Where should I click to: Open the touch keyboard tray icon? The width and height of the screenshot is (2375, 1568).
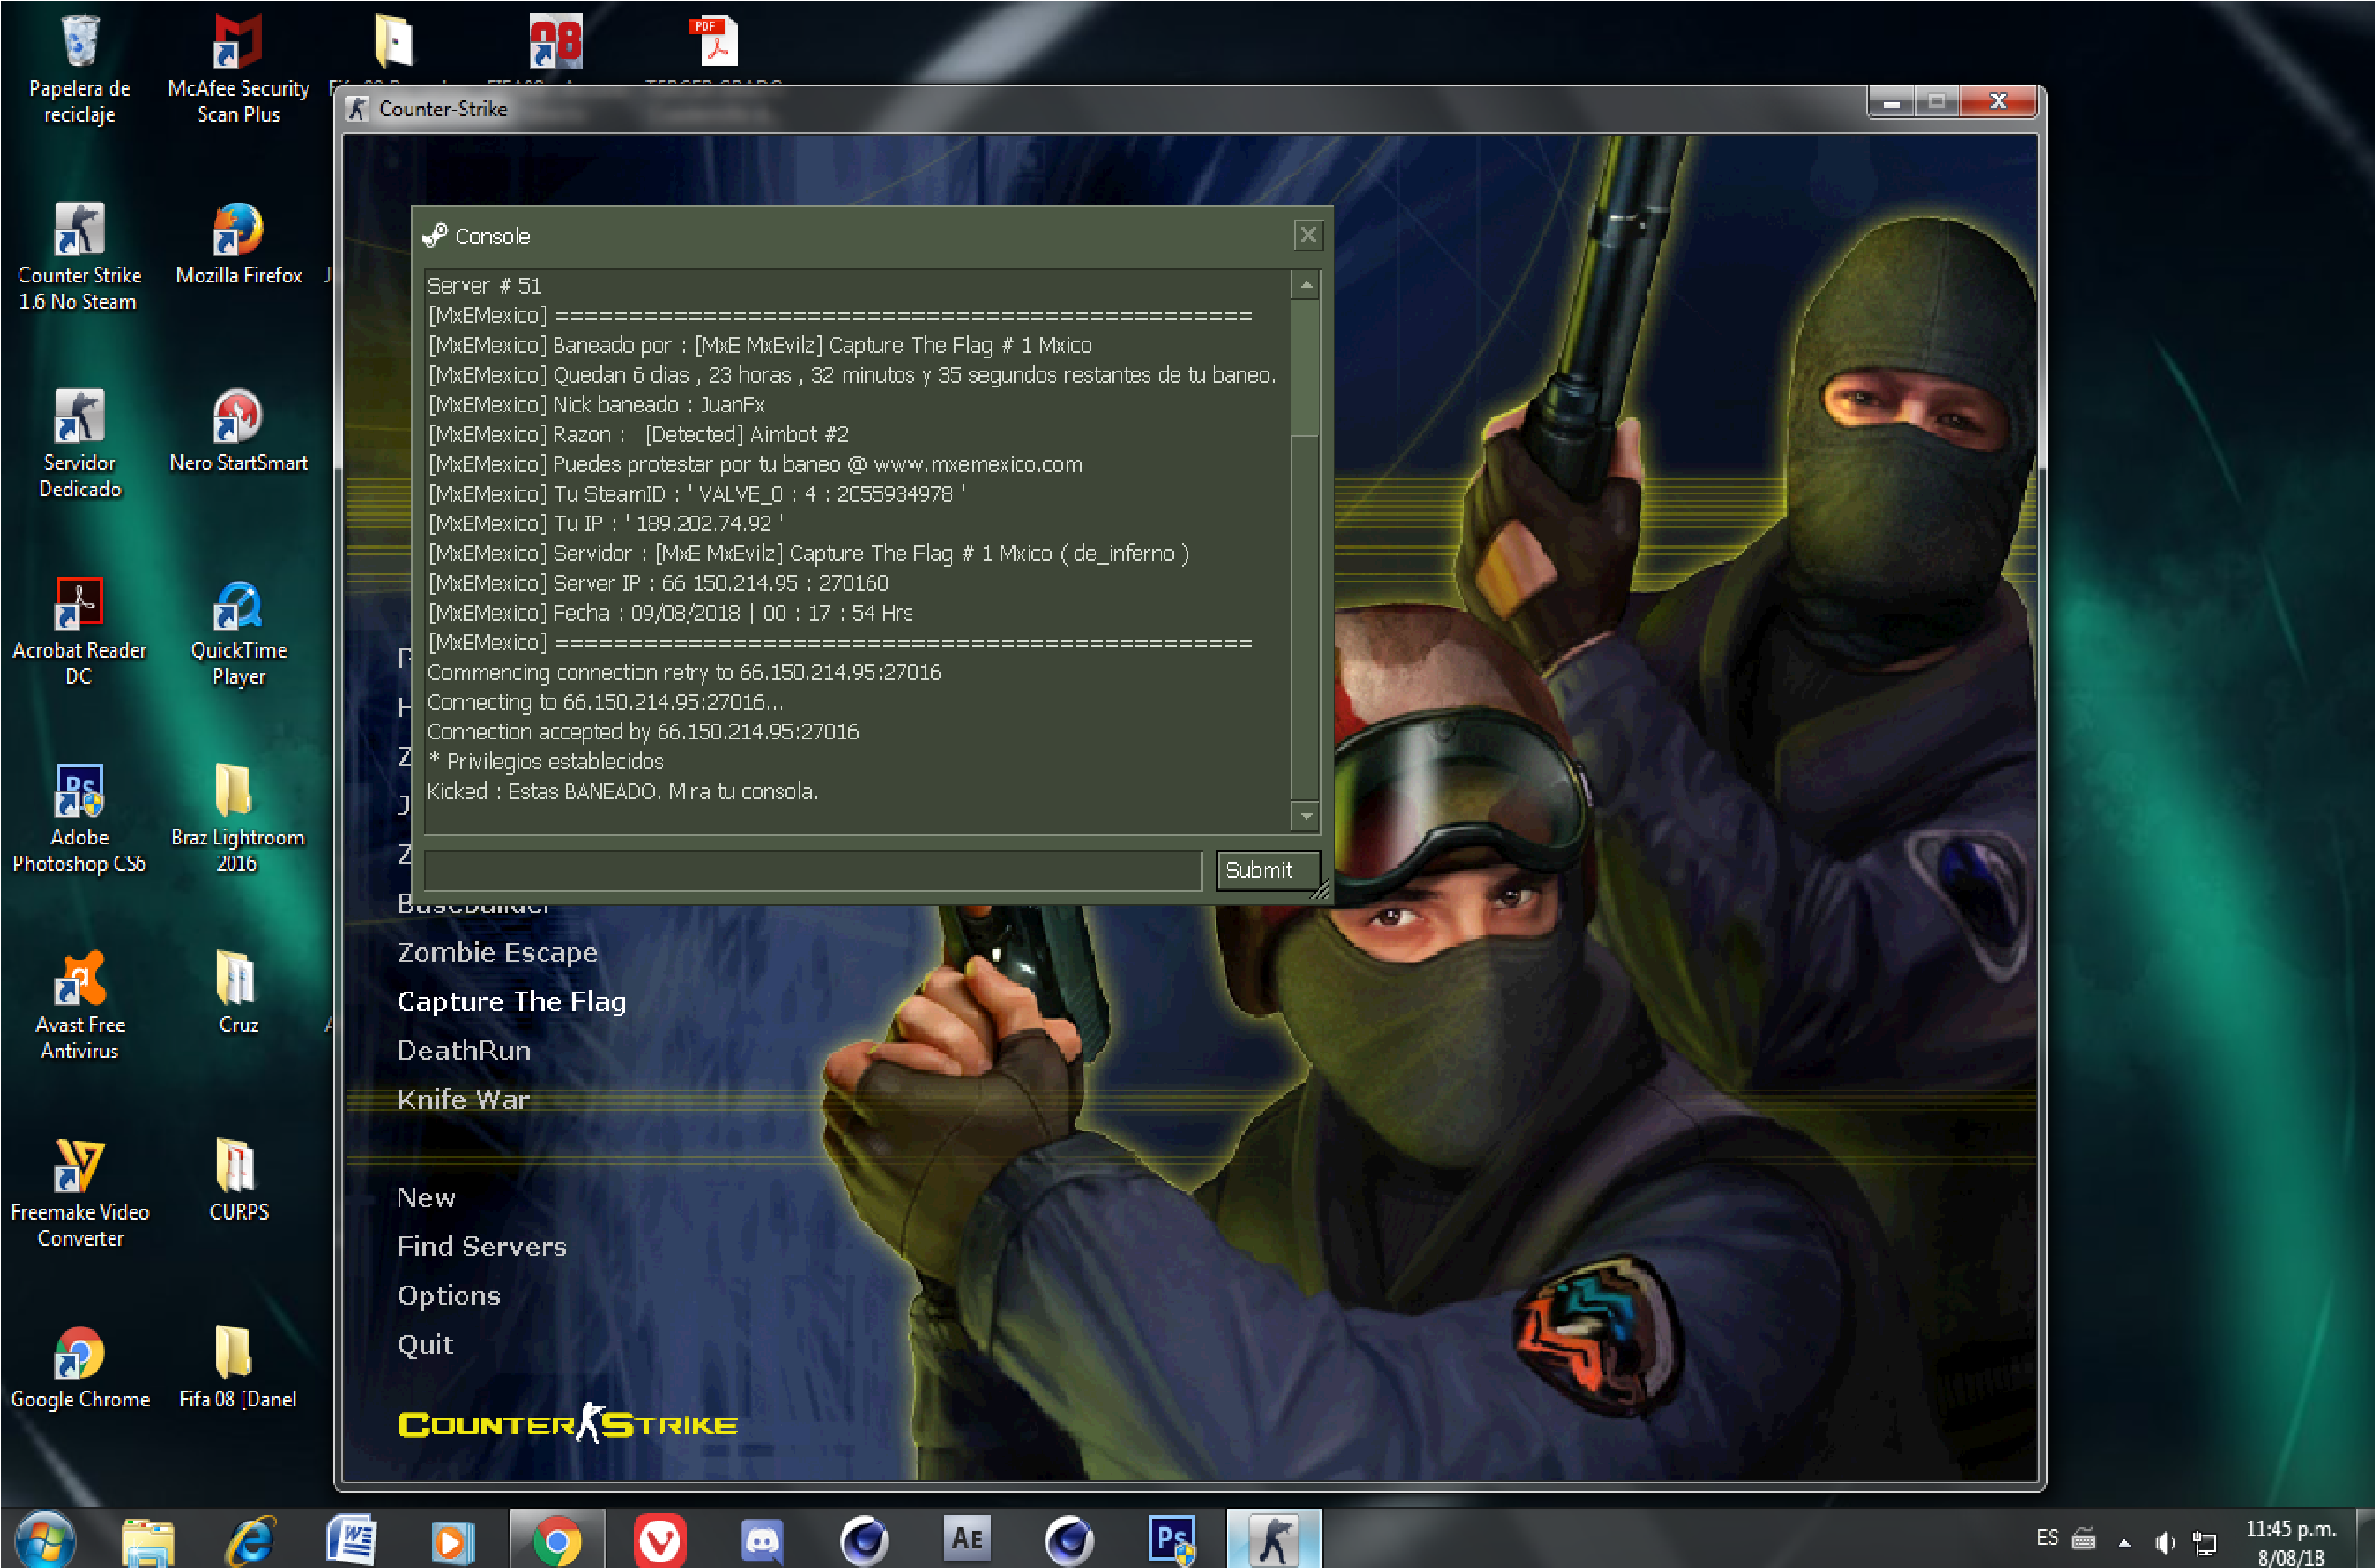click(x=2084, y=1538)
